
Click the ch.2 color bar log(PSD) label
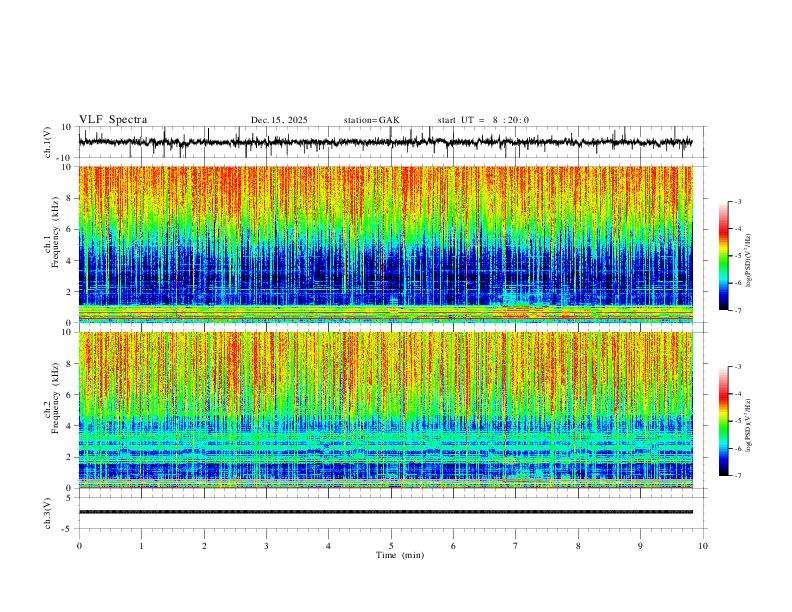tap(749, 425)
